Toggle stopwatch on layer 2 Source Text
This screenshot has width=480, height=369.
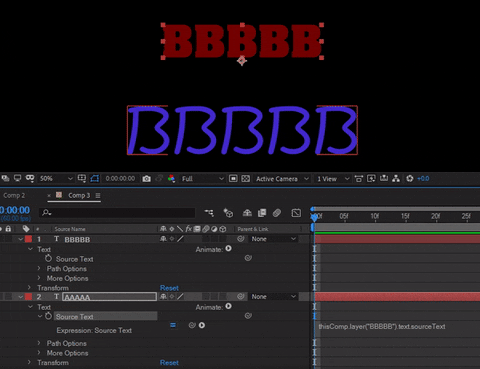pos(48,316)
